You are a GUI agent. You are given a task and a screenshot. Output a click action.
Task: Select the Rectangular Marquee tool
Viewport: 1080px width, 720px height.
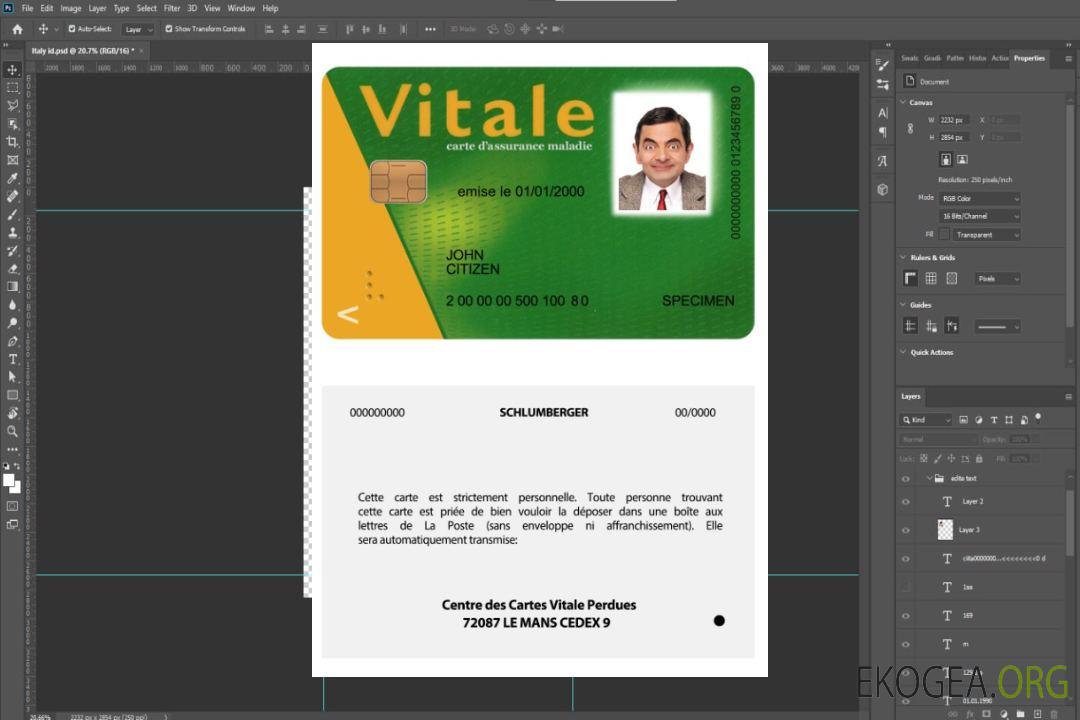pyautogui.click(x=12, y=88)
